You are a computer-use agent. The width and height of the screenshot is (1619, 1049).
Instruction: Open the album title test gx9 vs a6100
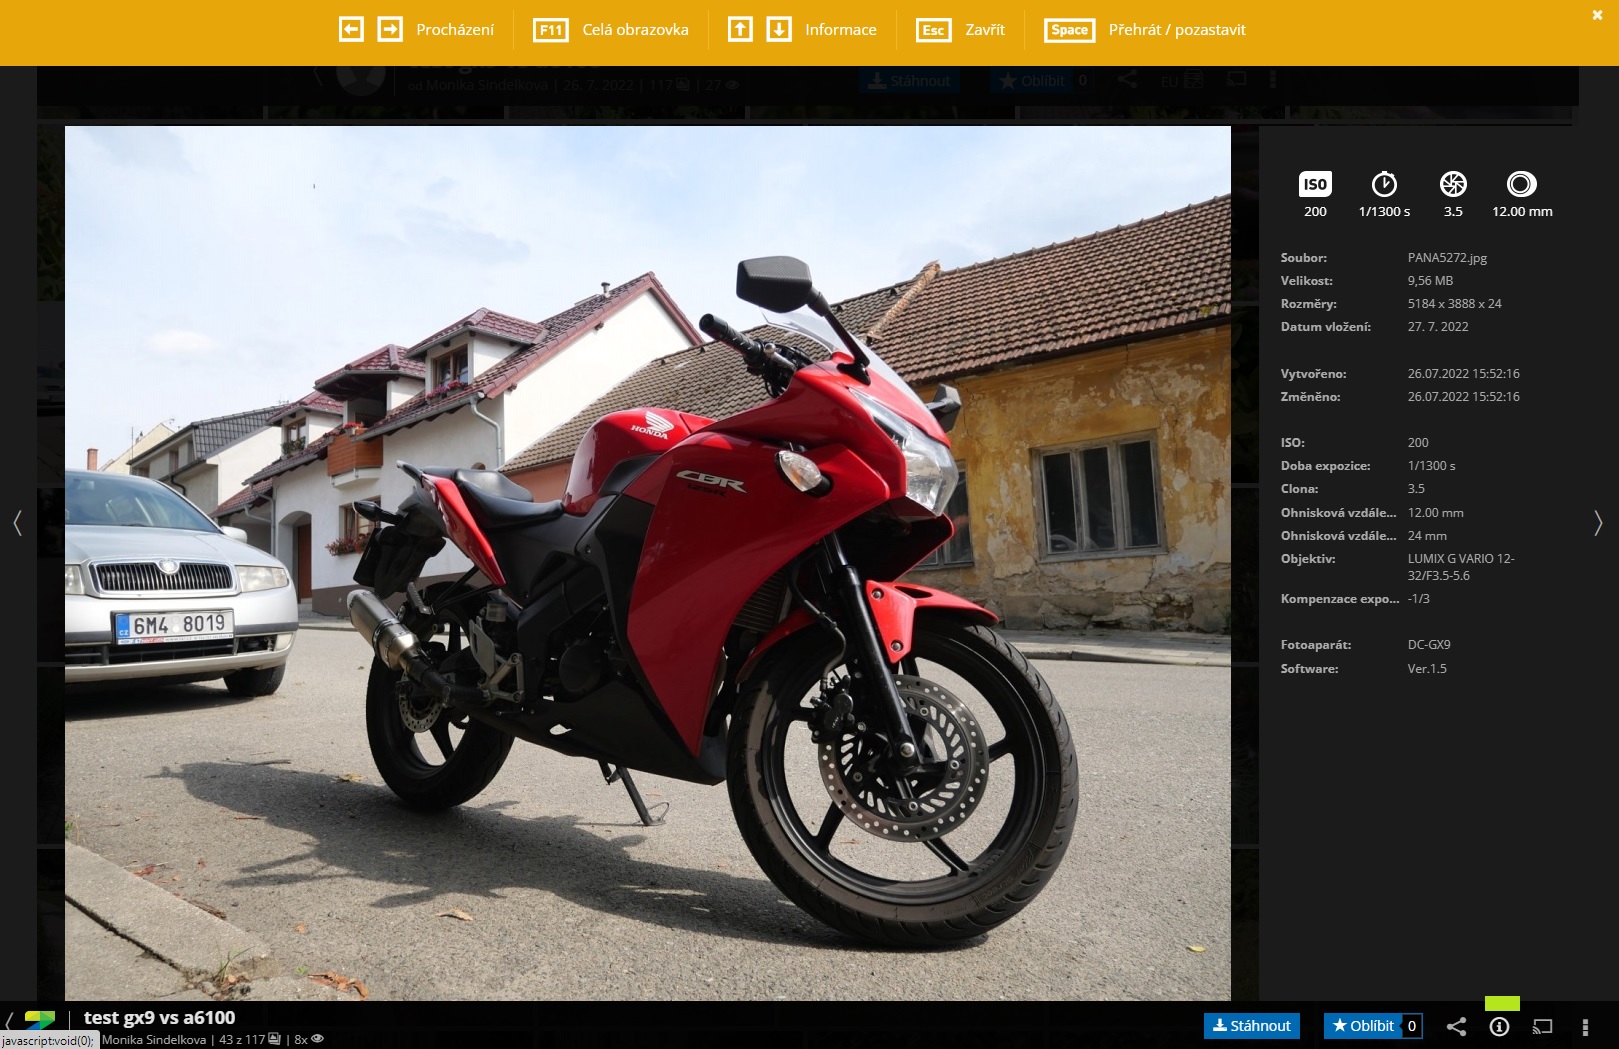(159, 1018)
